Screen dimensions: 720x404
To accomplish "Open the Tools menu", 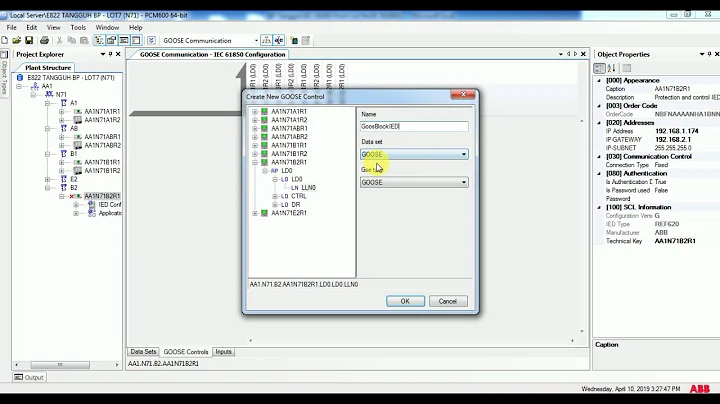I will pos(78,28).
